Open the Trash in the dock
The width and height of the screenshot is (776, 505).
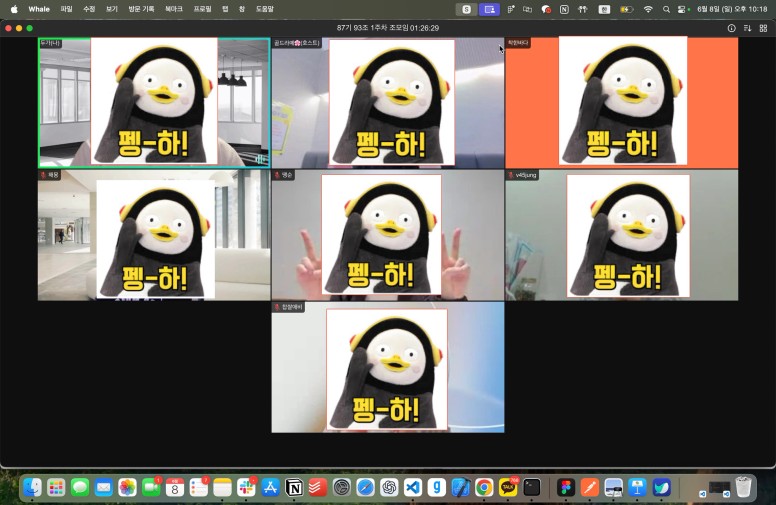coord(743,488)
